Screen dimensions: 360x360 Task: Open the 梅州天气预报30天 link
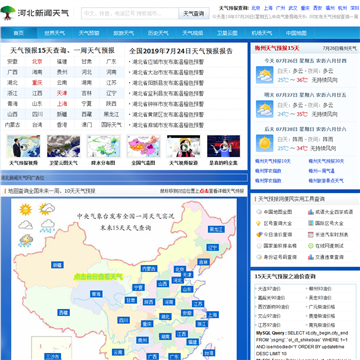point(326,161)
